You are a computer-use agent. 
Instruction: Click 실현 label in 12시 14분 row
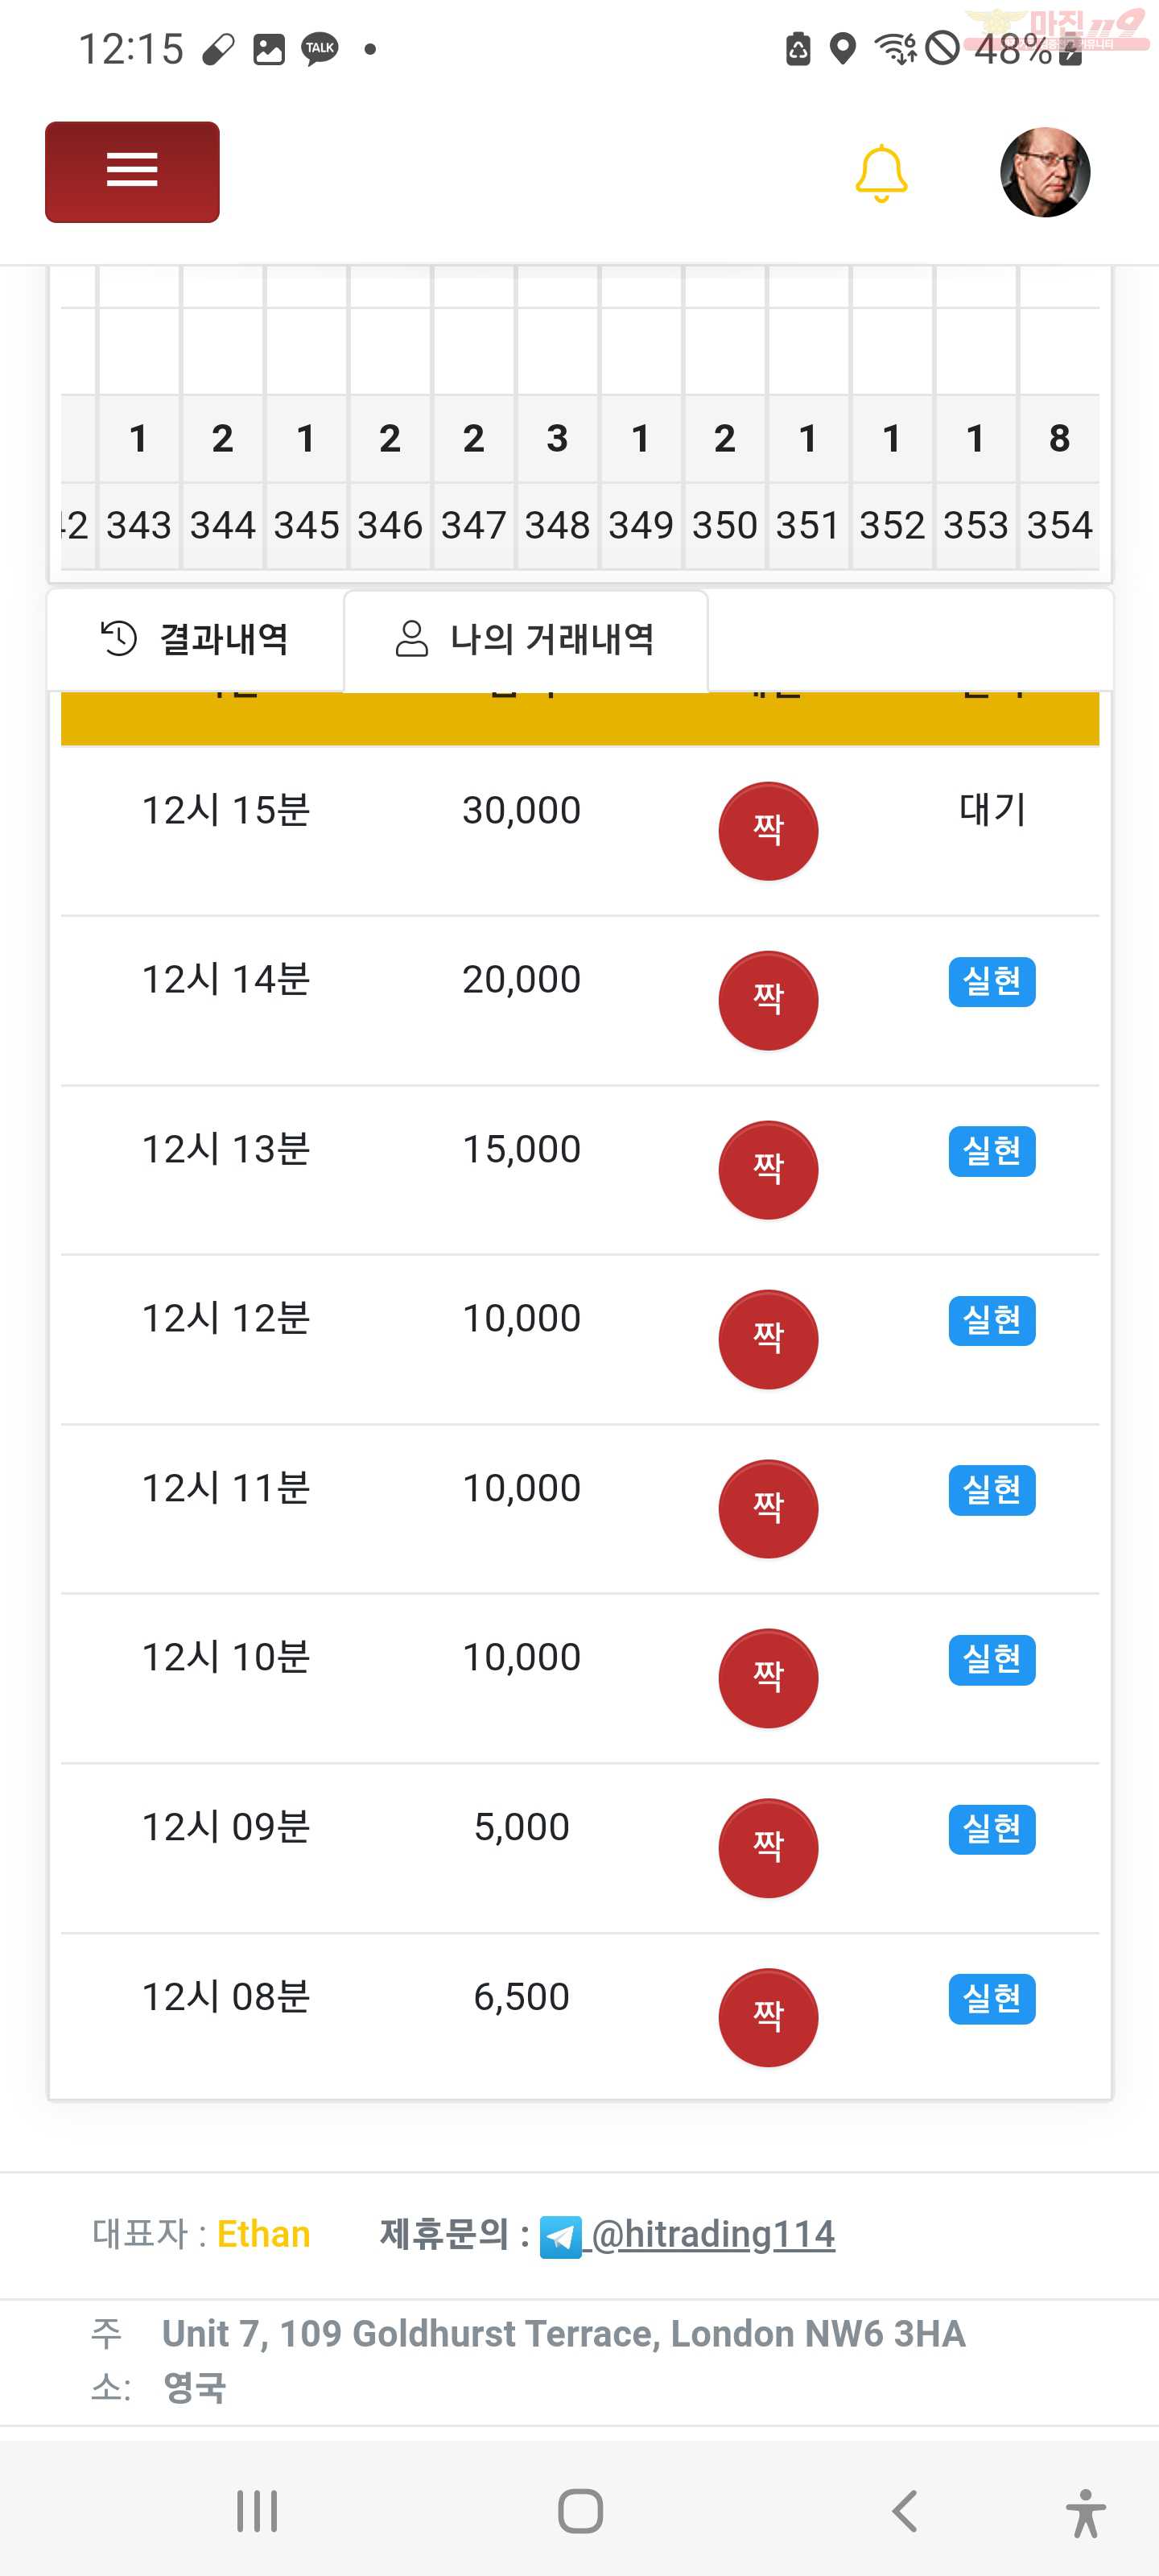tap(992, 981)
